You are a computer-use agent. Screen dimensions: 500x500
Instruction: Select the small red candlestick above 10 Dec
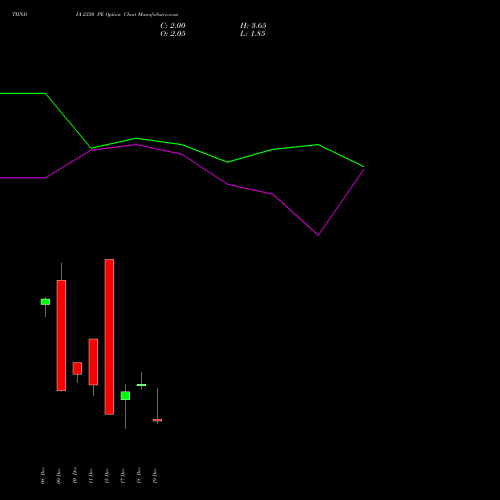(77, 368)
